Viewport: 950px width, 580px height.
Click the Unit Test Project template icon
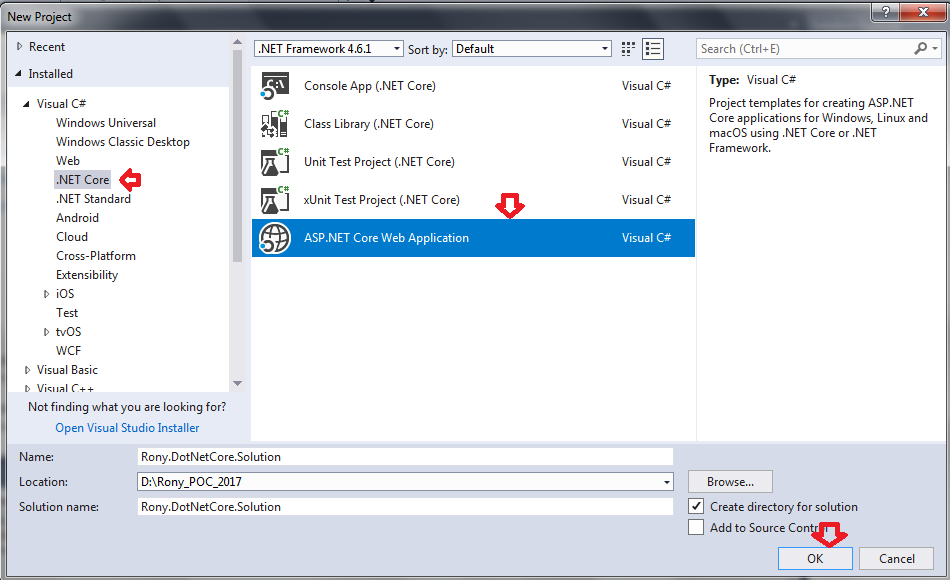[275, 162]
